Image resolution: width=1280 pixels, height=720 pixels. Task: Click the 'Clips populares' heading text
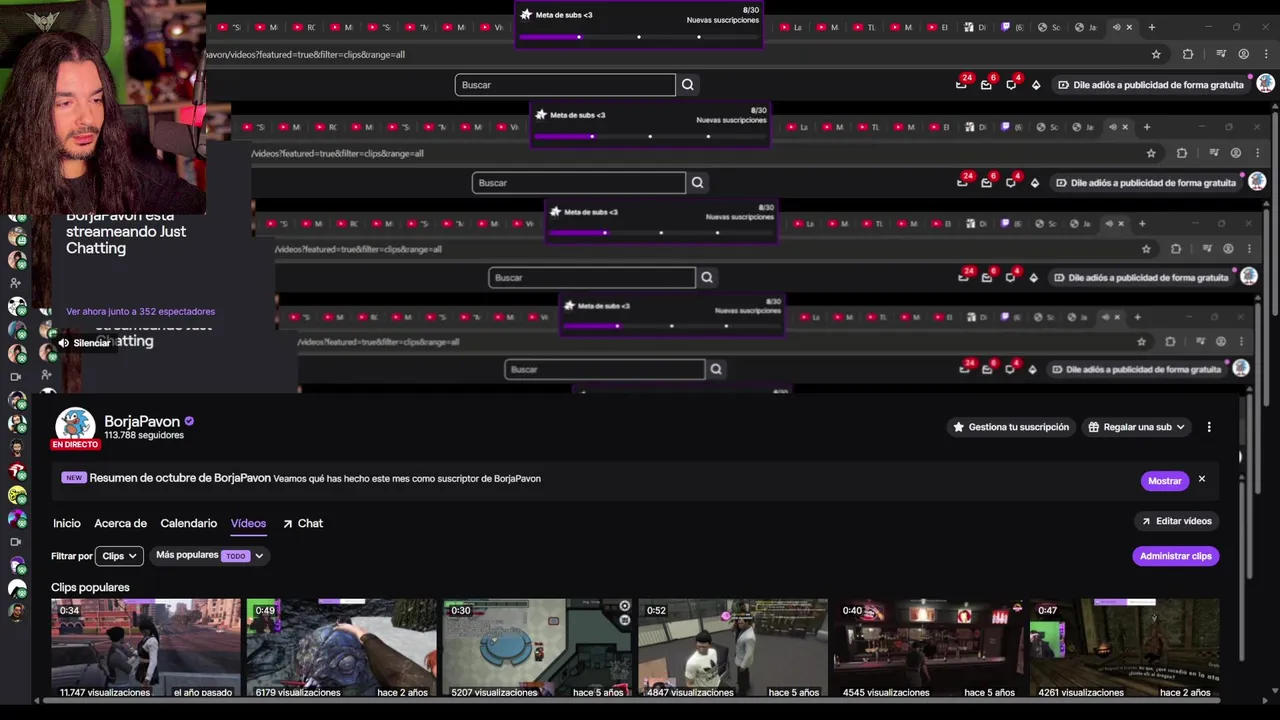point(90,587)
